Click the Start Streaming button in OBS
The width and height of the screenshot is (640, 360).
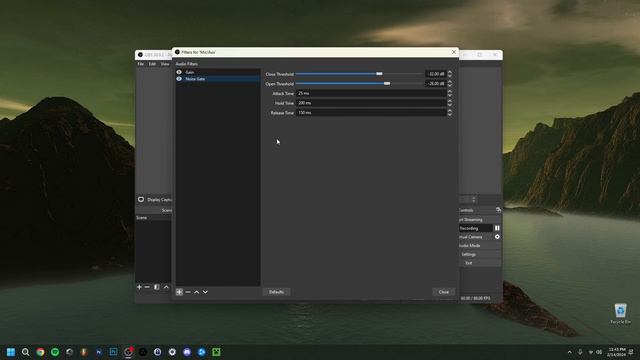(480, 220)
